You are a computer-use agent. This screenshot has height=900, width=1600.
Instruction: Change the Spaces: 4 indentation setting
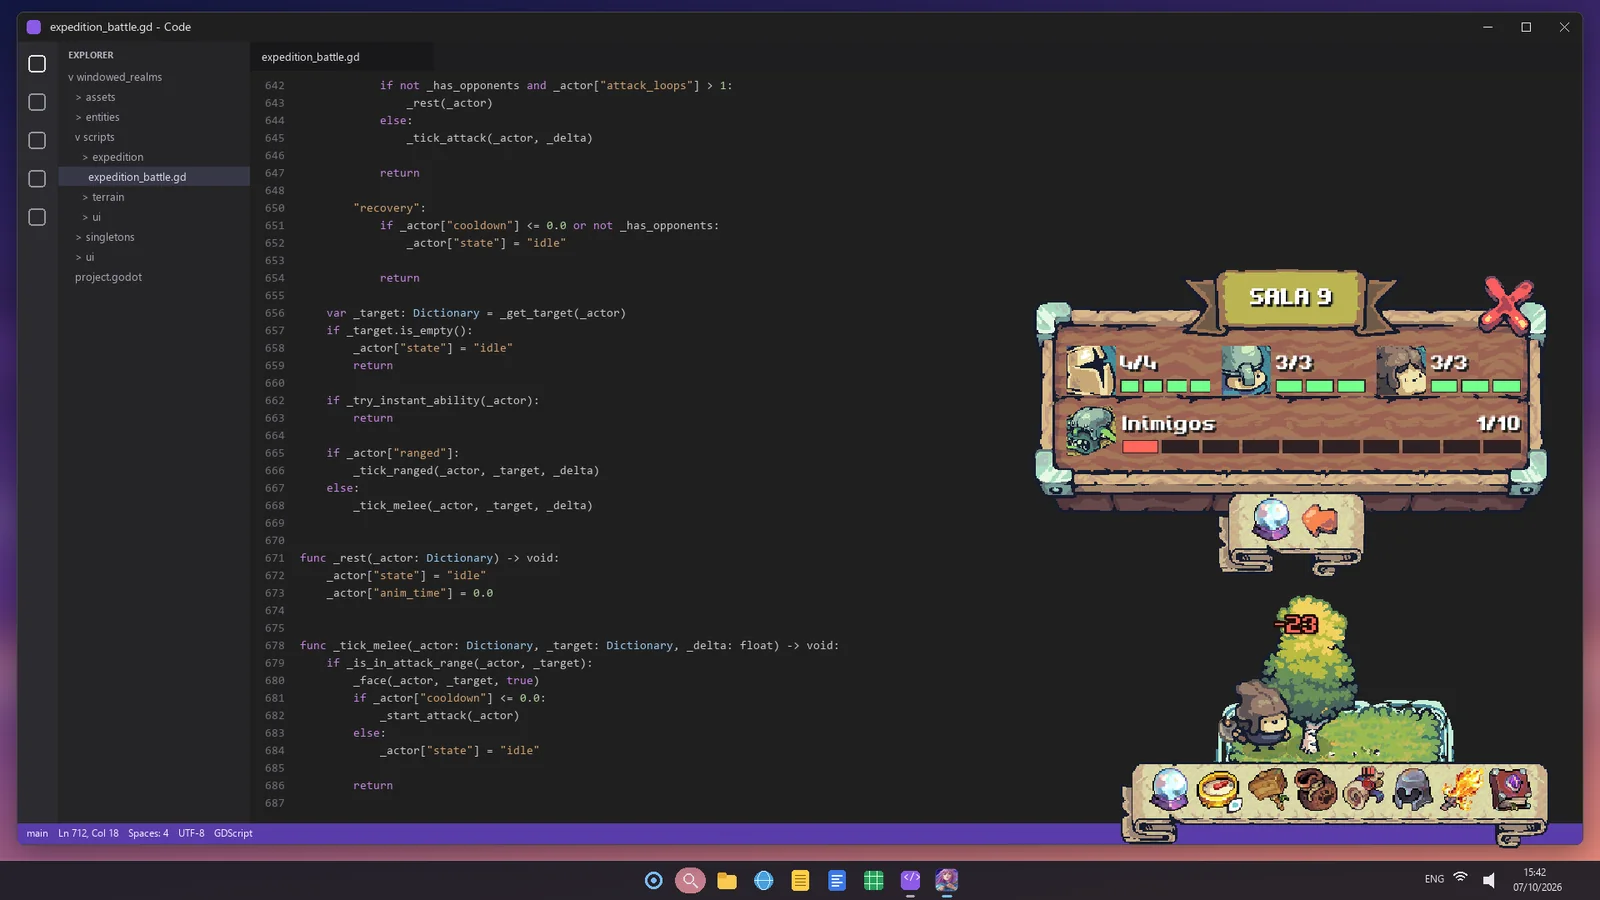click(x=148, y=833)
